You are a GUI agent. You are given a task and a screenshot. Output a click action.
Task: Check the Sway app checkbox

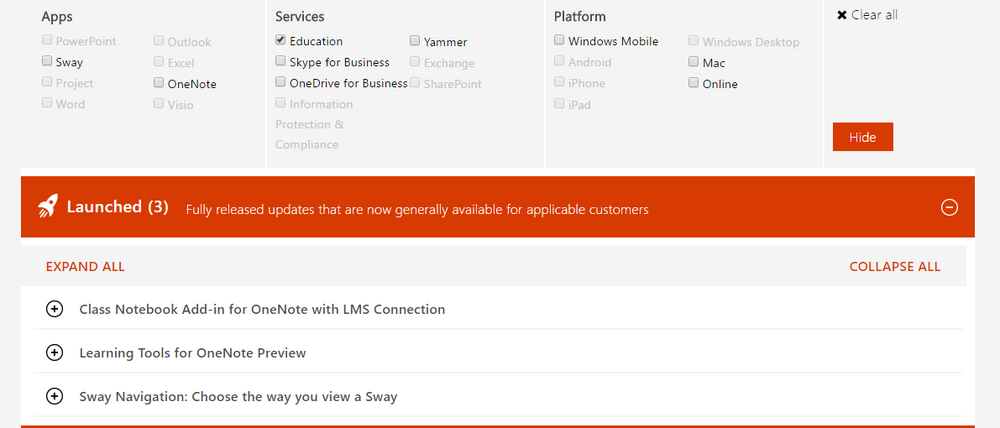coord(47,61)
